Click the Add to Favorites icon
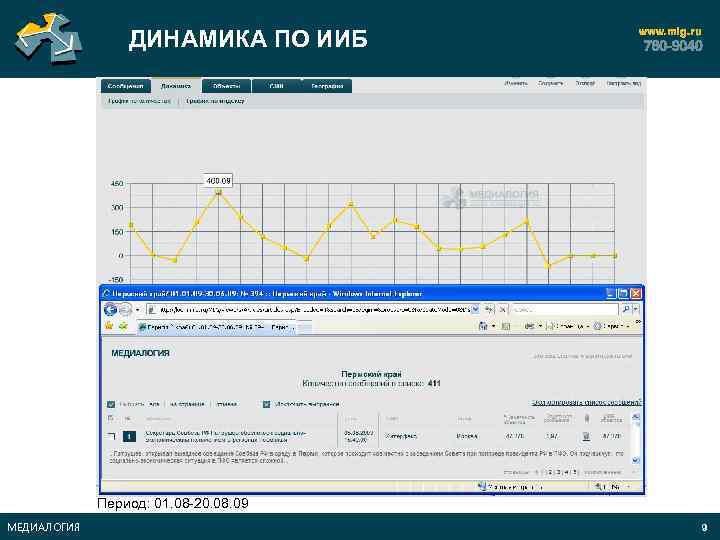The width and height of the screenshot is (720, 540). (123, 326)
